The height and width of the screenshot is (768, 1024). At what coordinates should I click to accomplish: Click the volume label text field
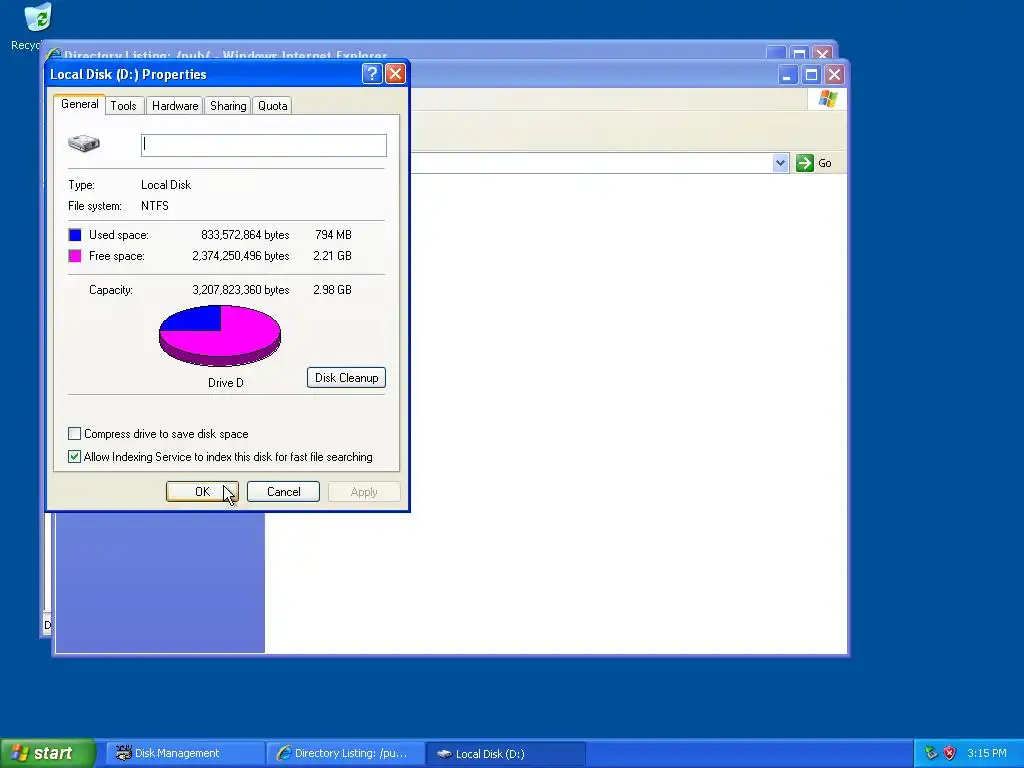(264, 145)
